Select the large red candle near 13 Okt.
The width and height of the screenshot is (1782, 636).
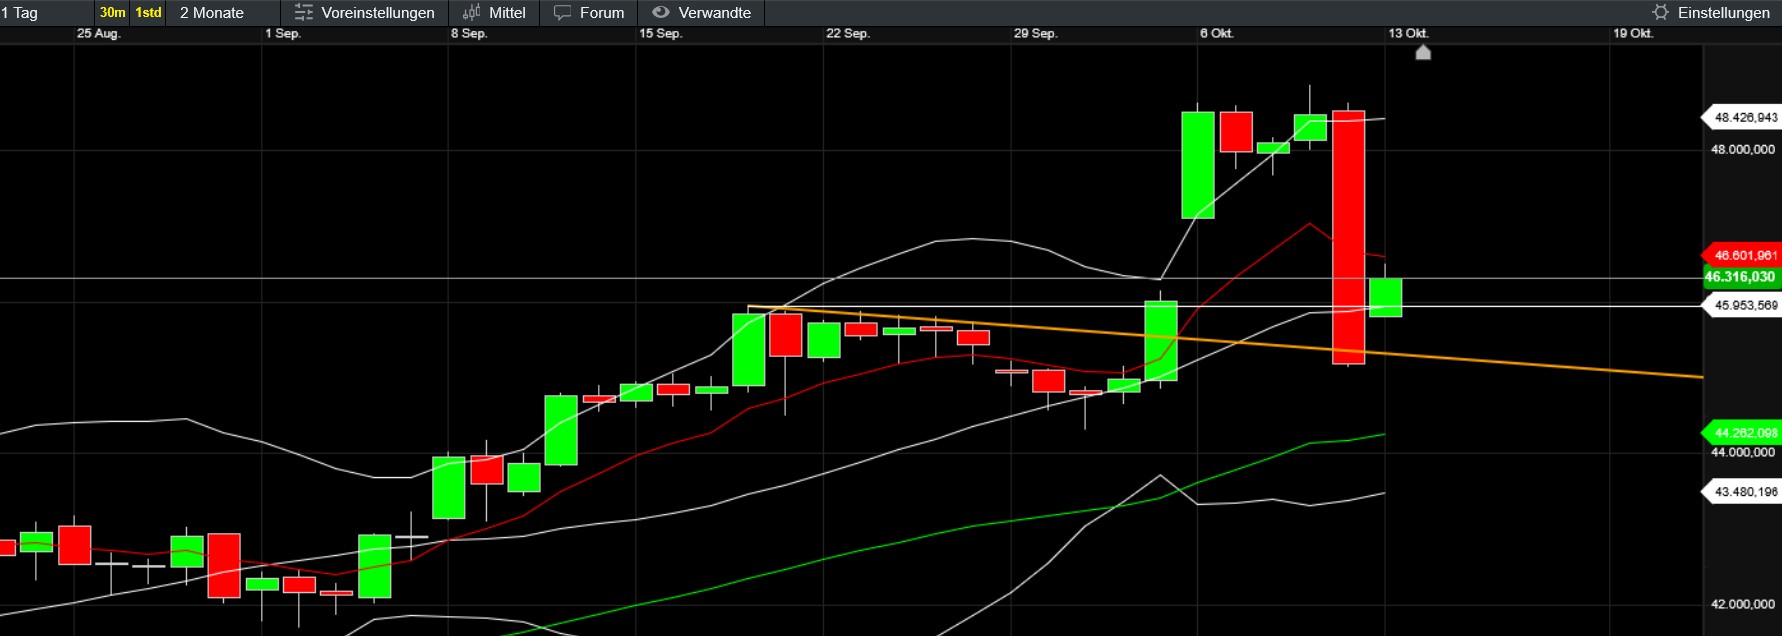(x=1348, y=238)
